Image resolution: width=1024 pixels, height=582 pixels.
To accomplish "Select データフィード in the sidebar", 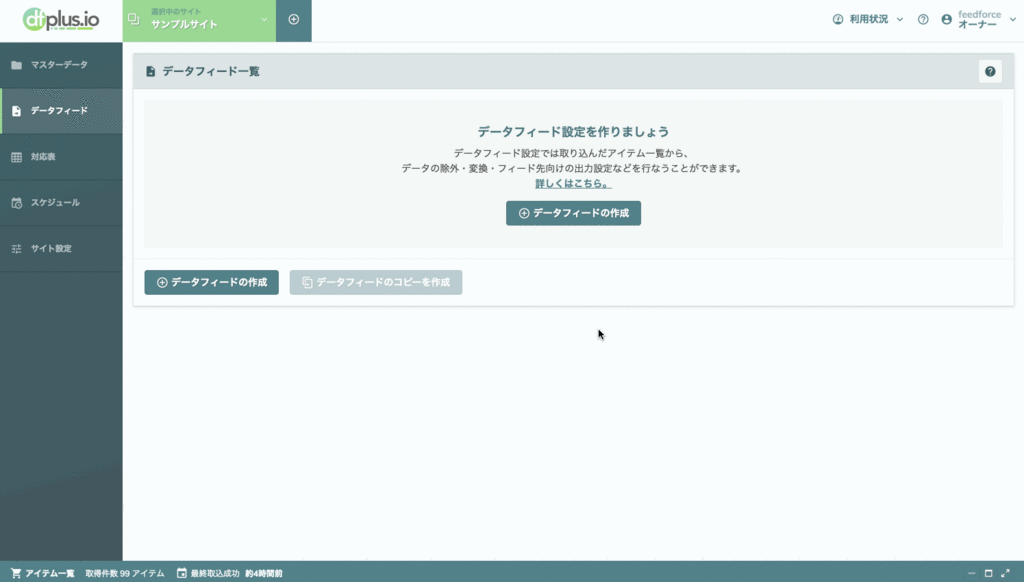I will [61, 111].
